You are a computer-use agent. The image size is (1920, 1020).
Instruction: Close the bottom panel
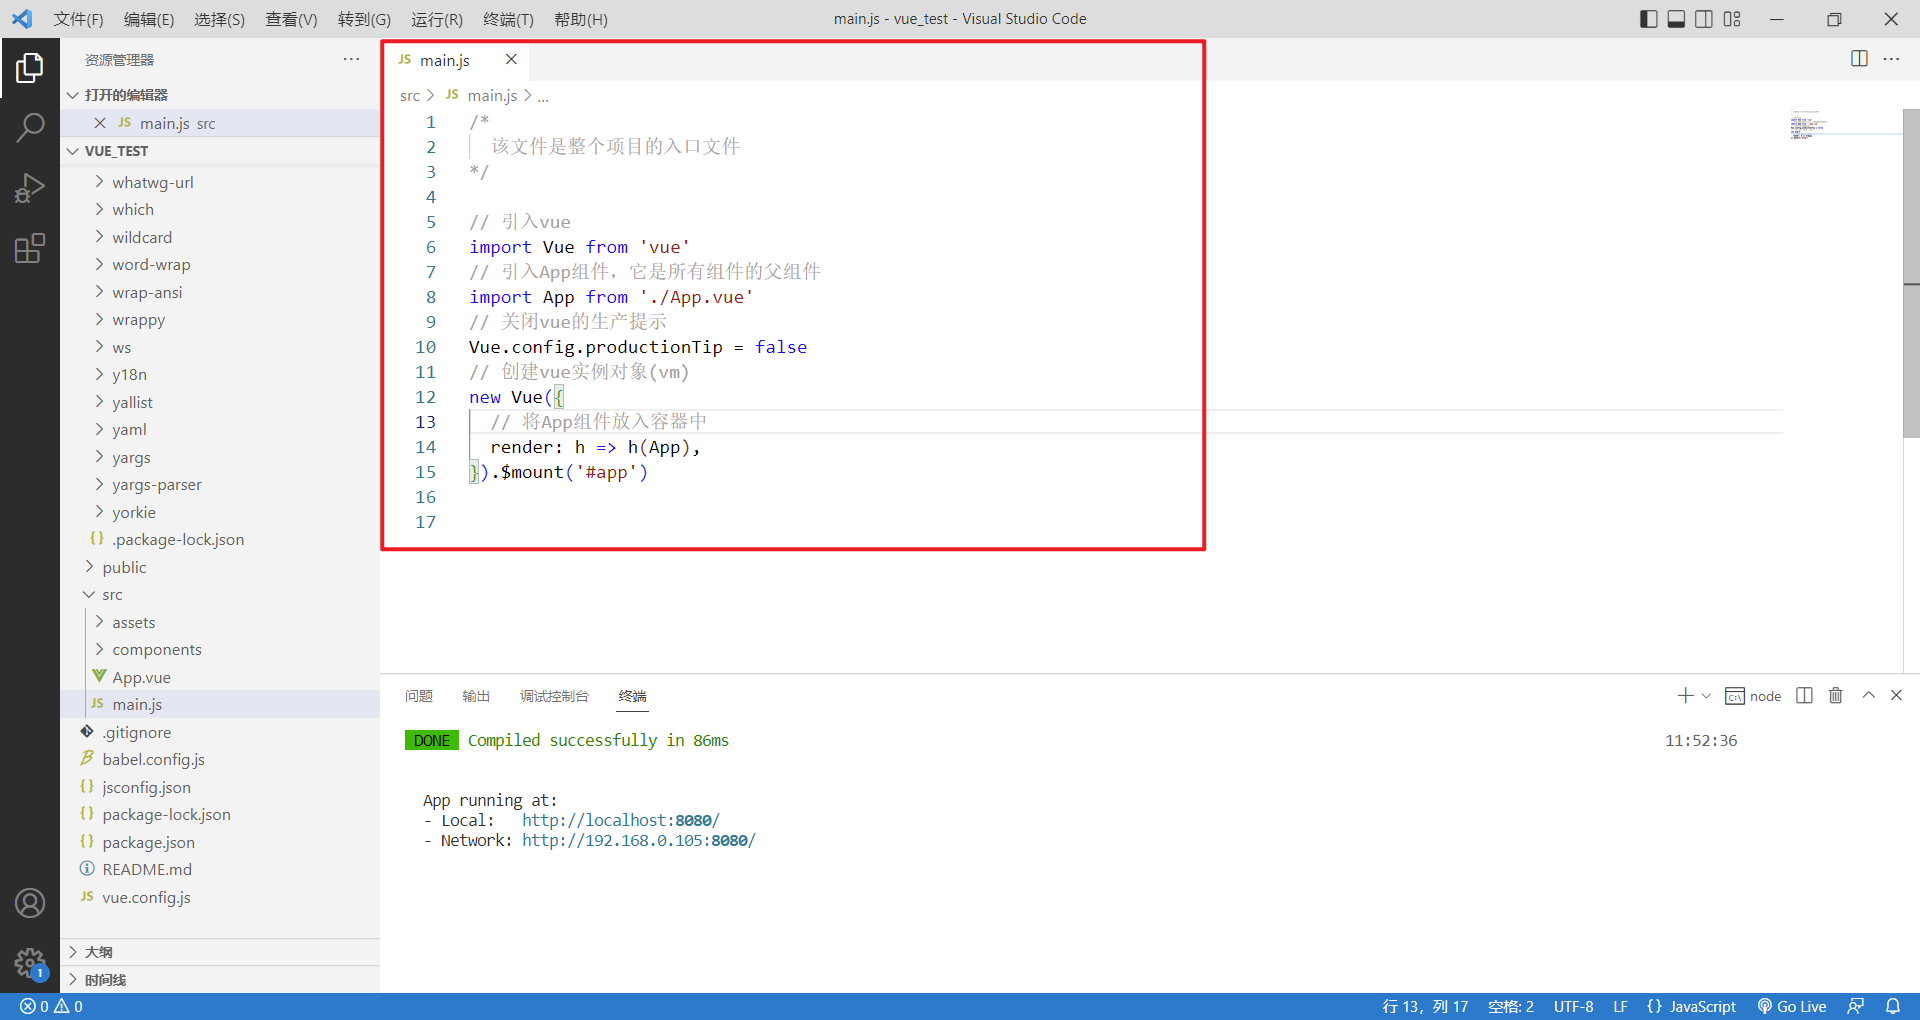[x=1896, y=695]
